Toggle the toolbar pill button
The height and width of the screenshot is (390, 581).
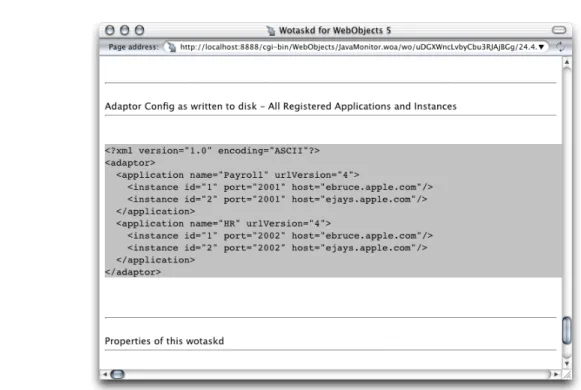(x=559, y=30)
